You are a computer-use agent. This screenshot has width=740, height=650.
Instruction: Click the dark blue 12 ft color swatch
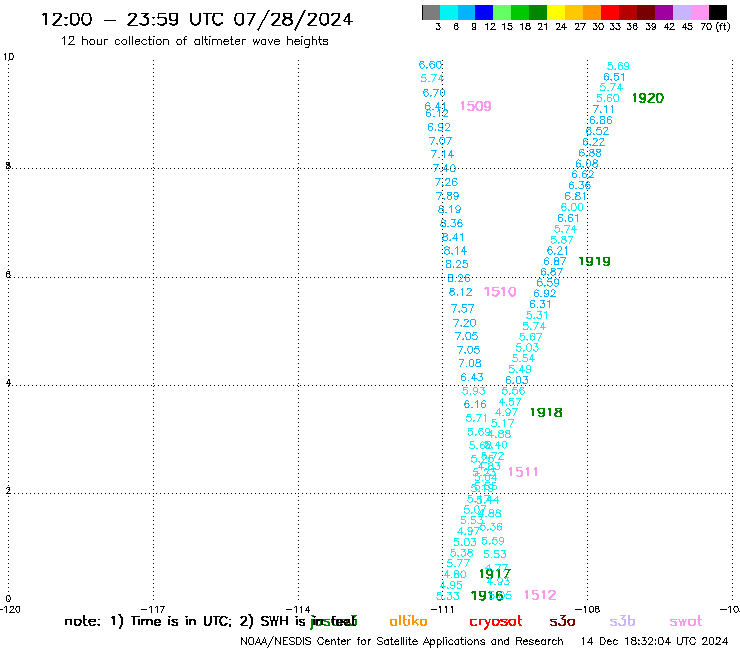pos(484,12)
